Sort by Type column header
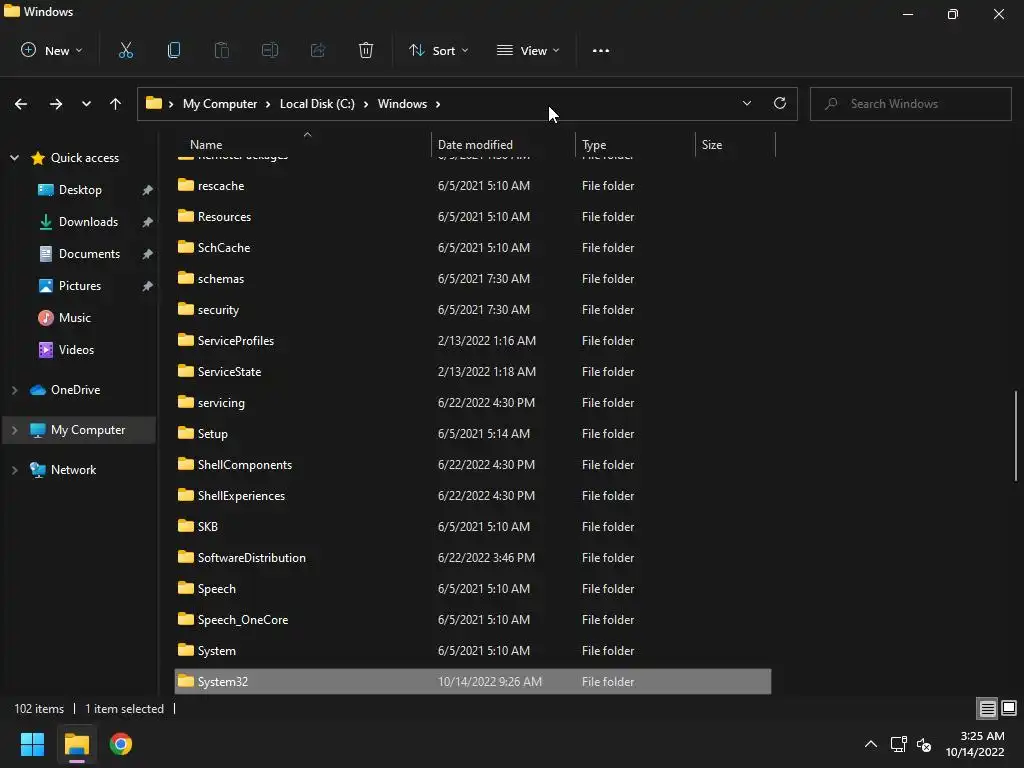1024x768 pixels. [x=594, y=145]
